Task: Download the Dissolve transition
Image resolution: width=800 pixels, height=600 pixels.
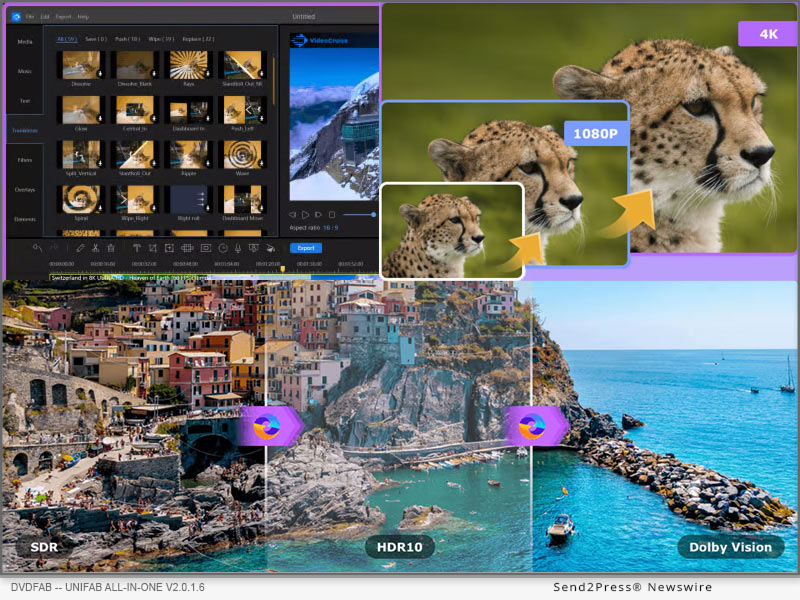Action: click(100, 74)
